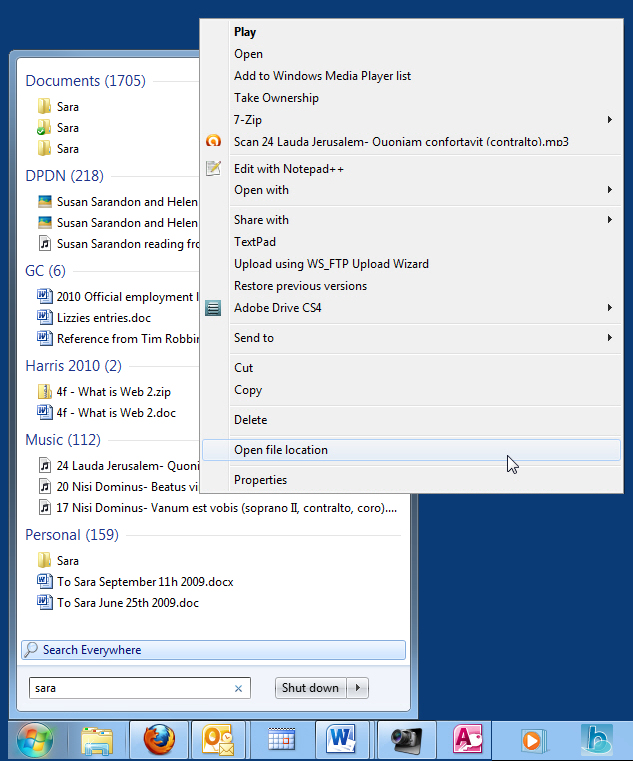Screen dimensions: 633x761
Task: Open 24 Lauda Jerusalem track in results
Action: point(118,466)
